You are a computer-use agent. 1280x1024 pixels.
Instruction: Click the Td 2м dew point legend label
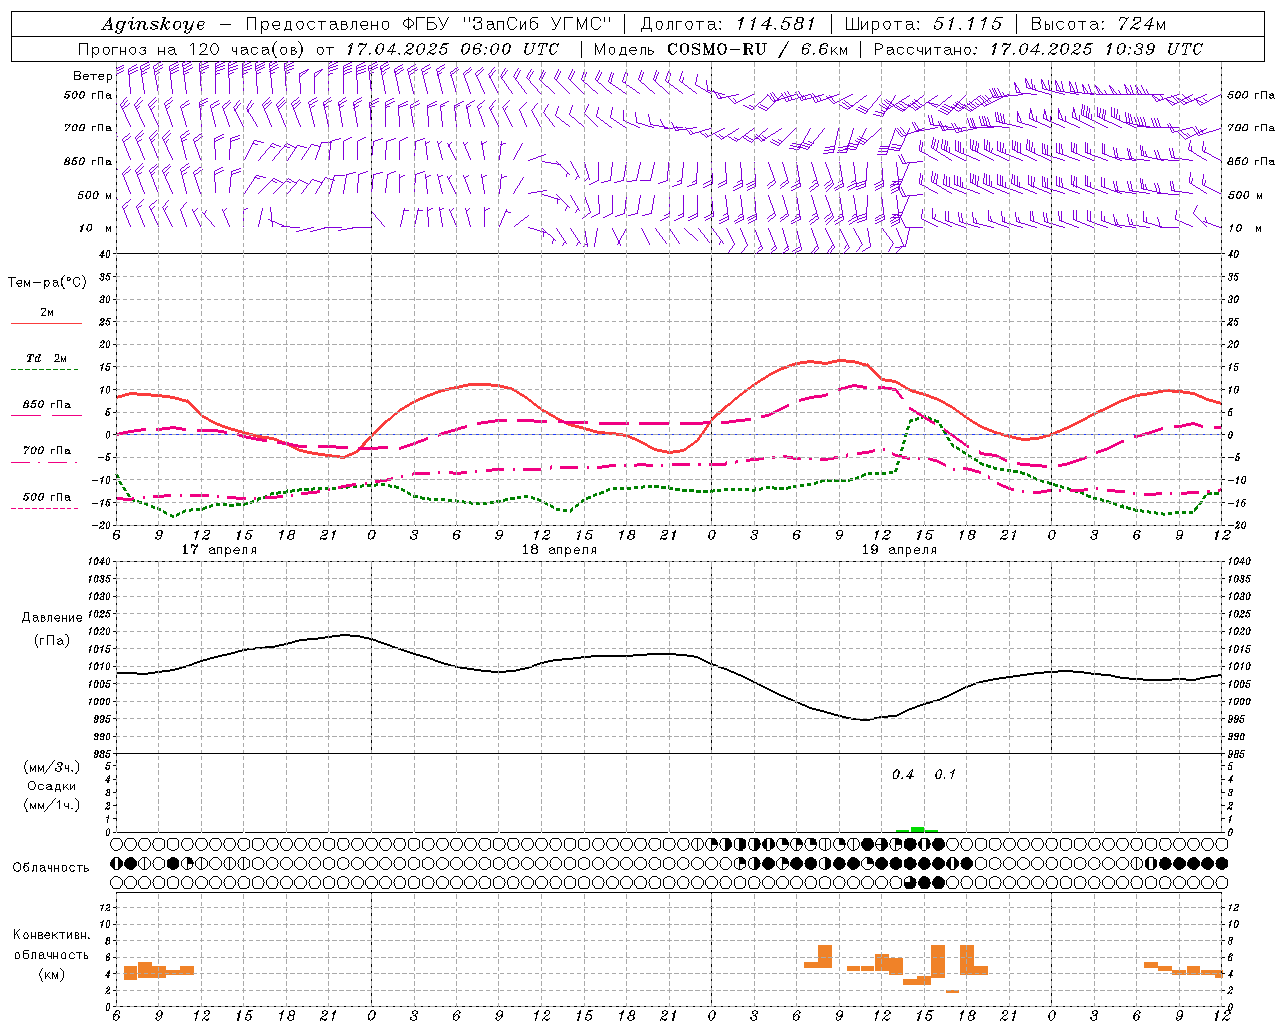tap(47, 358)
